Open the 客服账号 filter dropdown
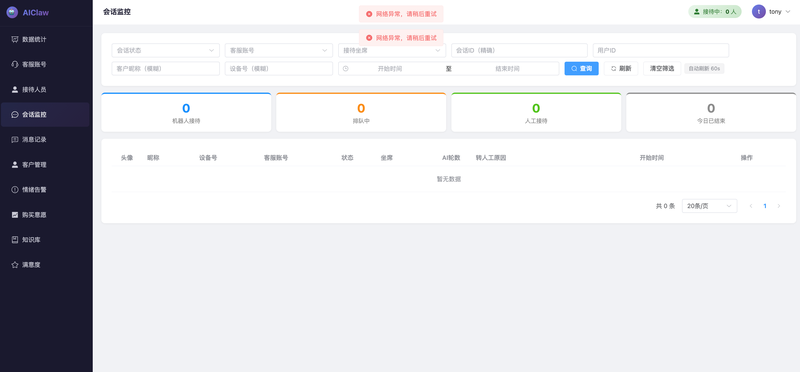 (x=279, y=51)
